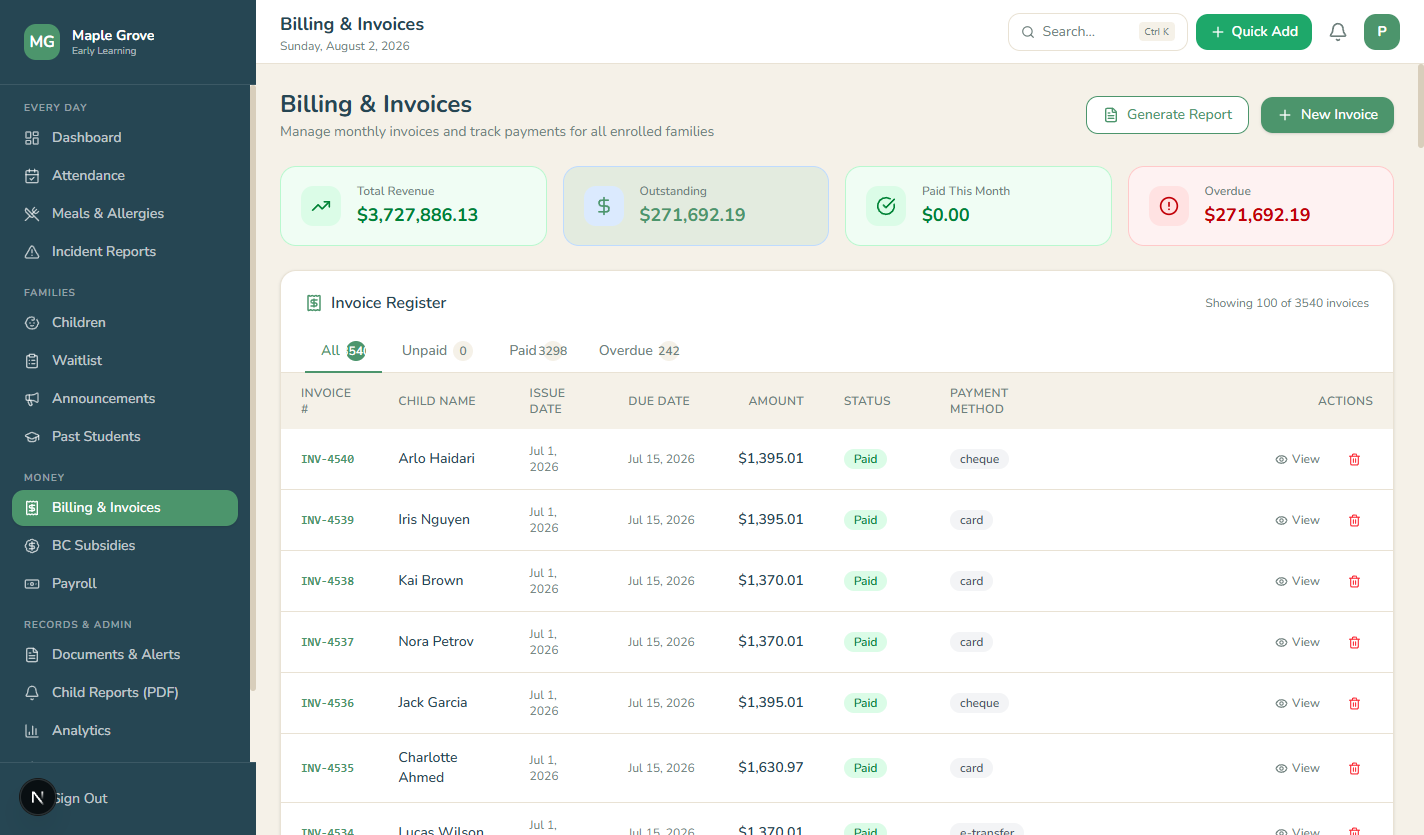
Task: Open Meals & Allergies section
Action: [125, 214]
